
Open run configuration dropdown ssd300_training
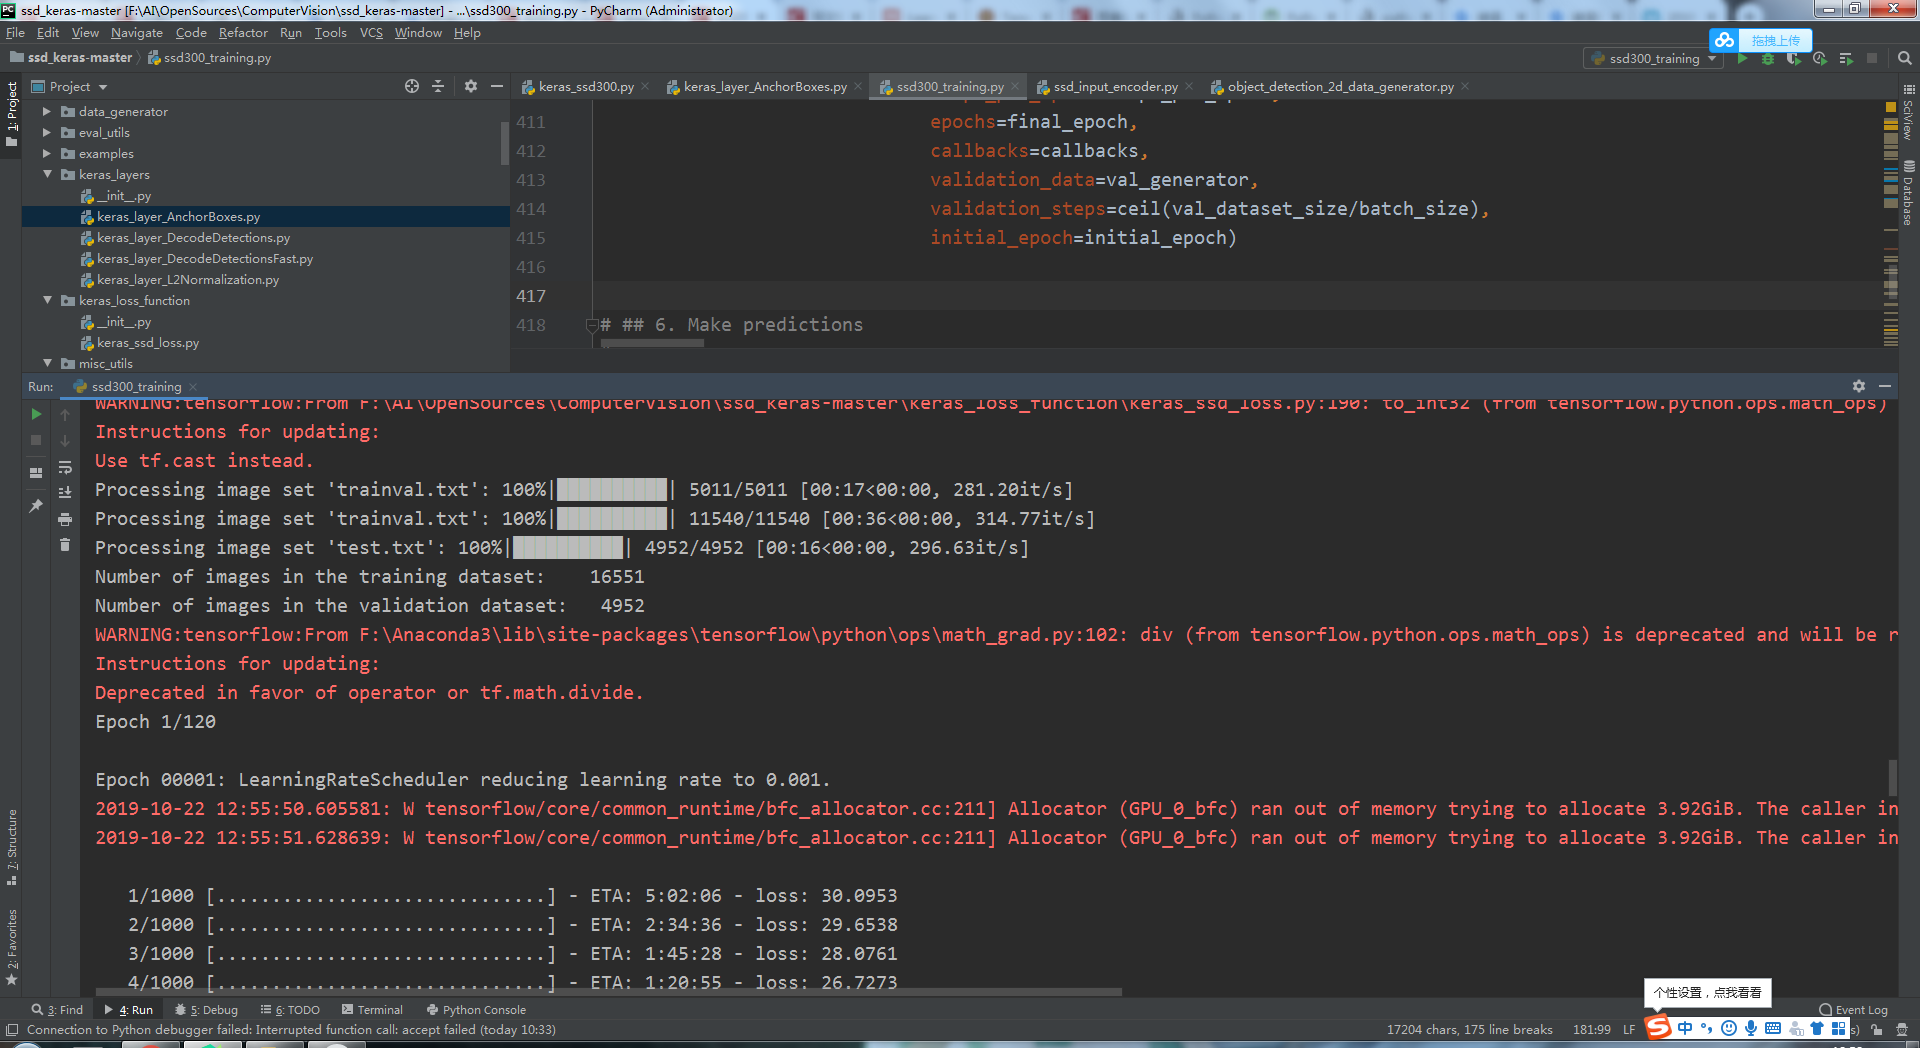(1654, 59)
